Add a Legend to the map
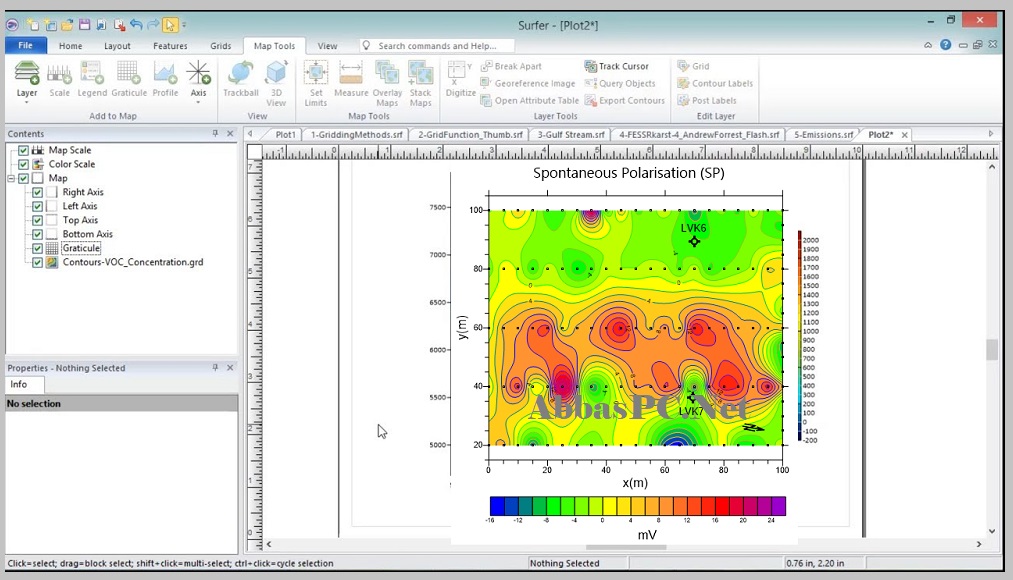Image resolution: width=1013 pixels, height=580 pixels. pos(92,79)
